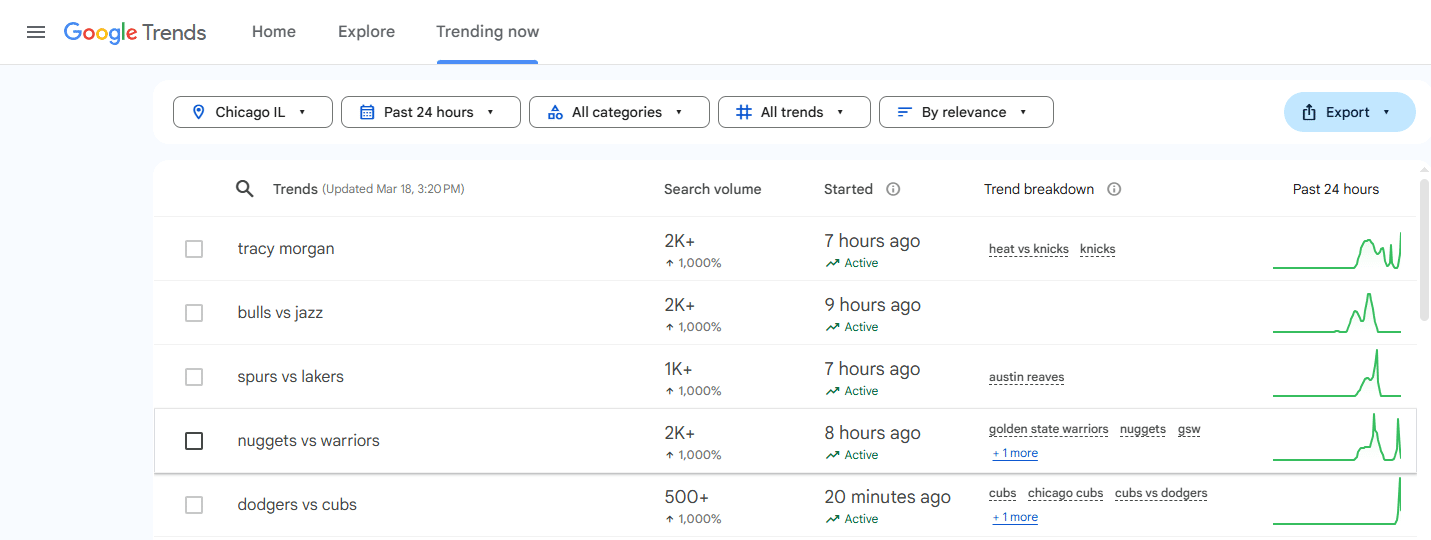This screenshot has width=1431, height=540.
Task: Click info icon next to Trend breakdown
Action: click(1114, 189)
